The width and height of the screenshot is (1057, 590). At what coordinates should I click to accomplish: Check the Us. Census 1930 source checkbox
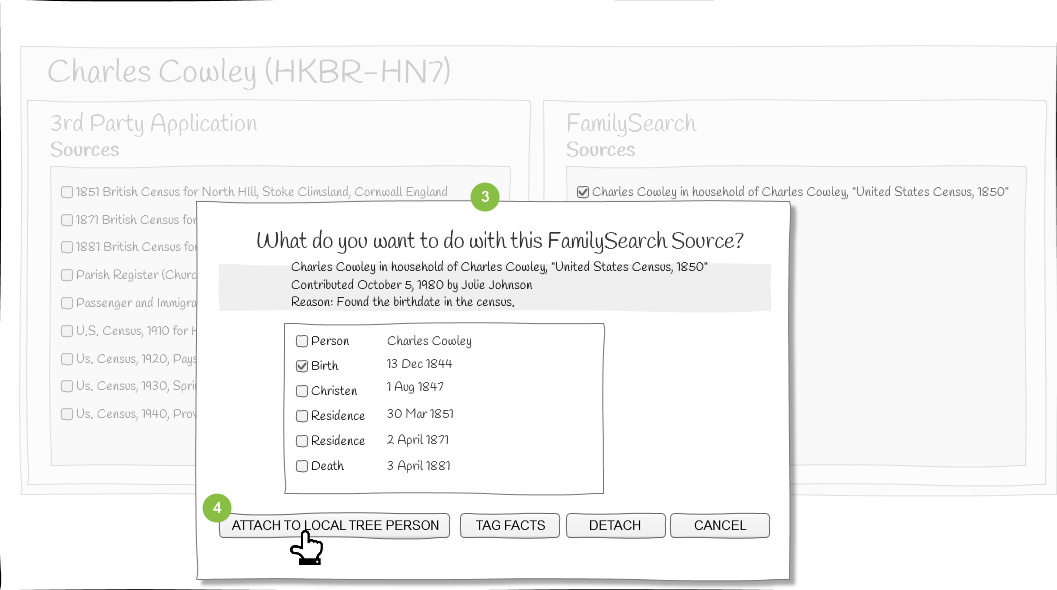point(67,386)
